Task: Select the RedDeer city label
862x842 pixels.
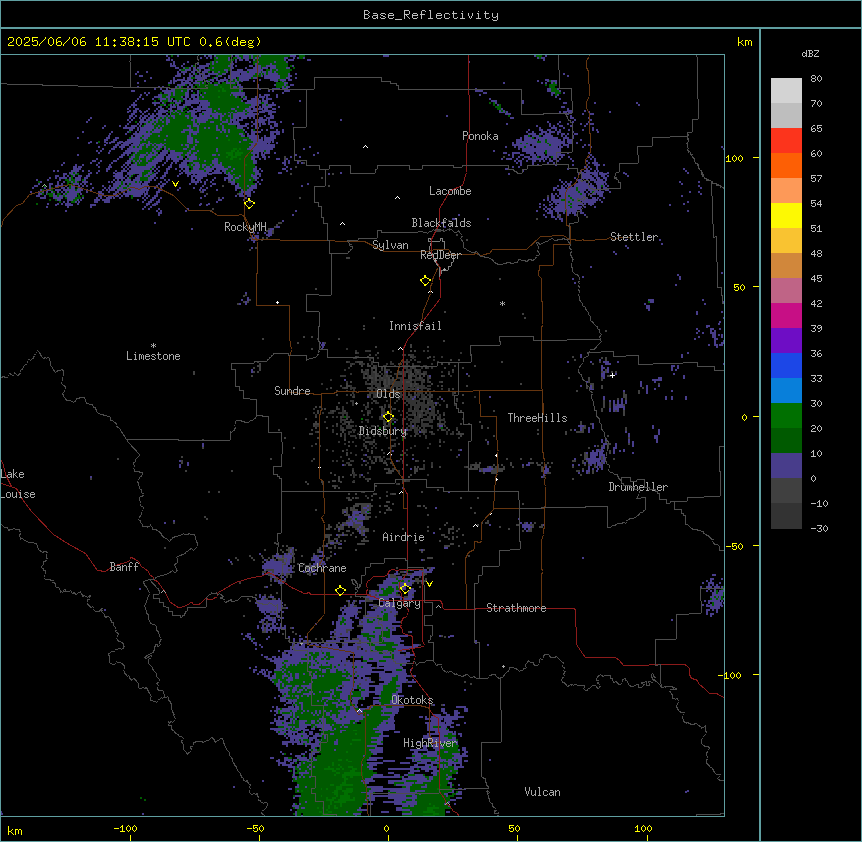Action: [440, 255]
